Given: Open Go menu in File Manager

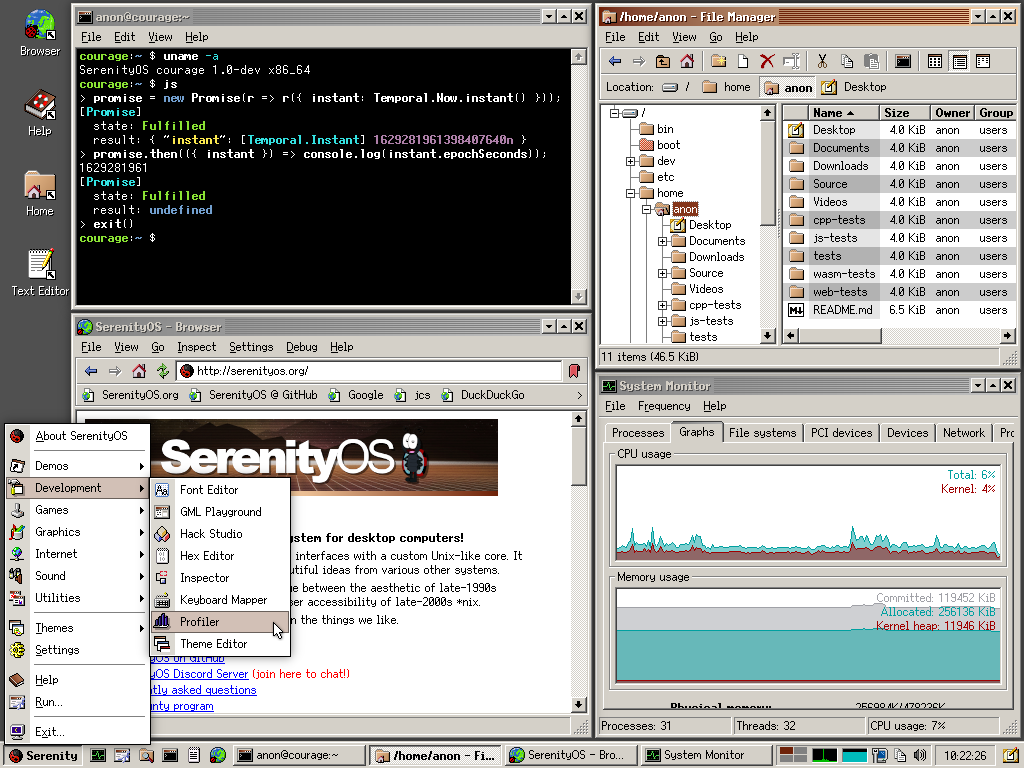Looking at the screenshot, I should 716,37.
